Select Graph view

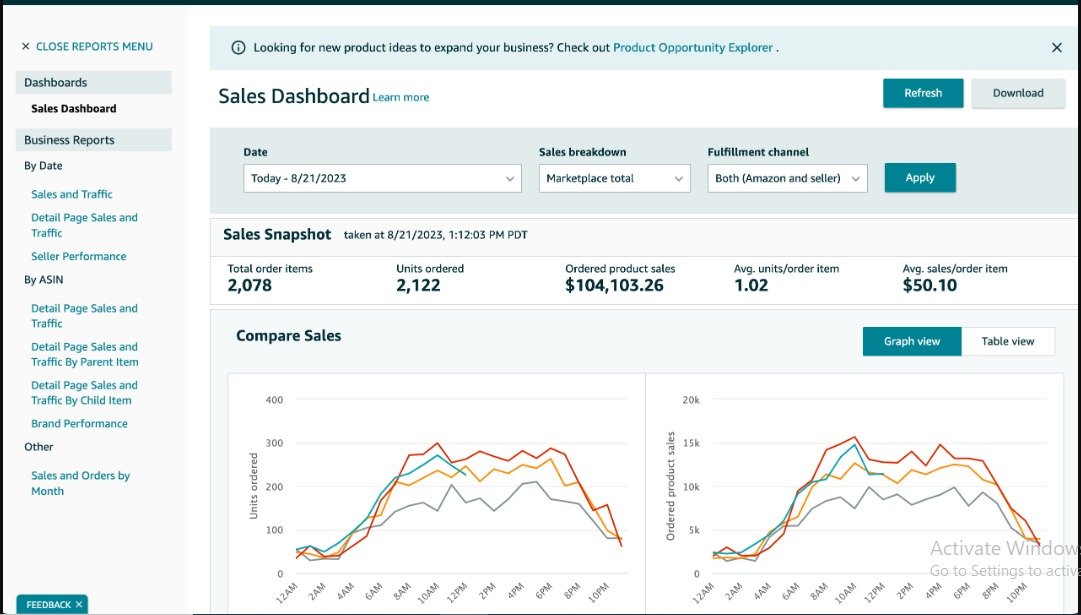point(912,341)
